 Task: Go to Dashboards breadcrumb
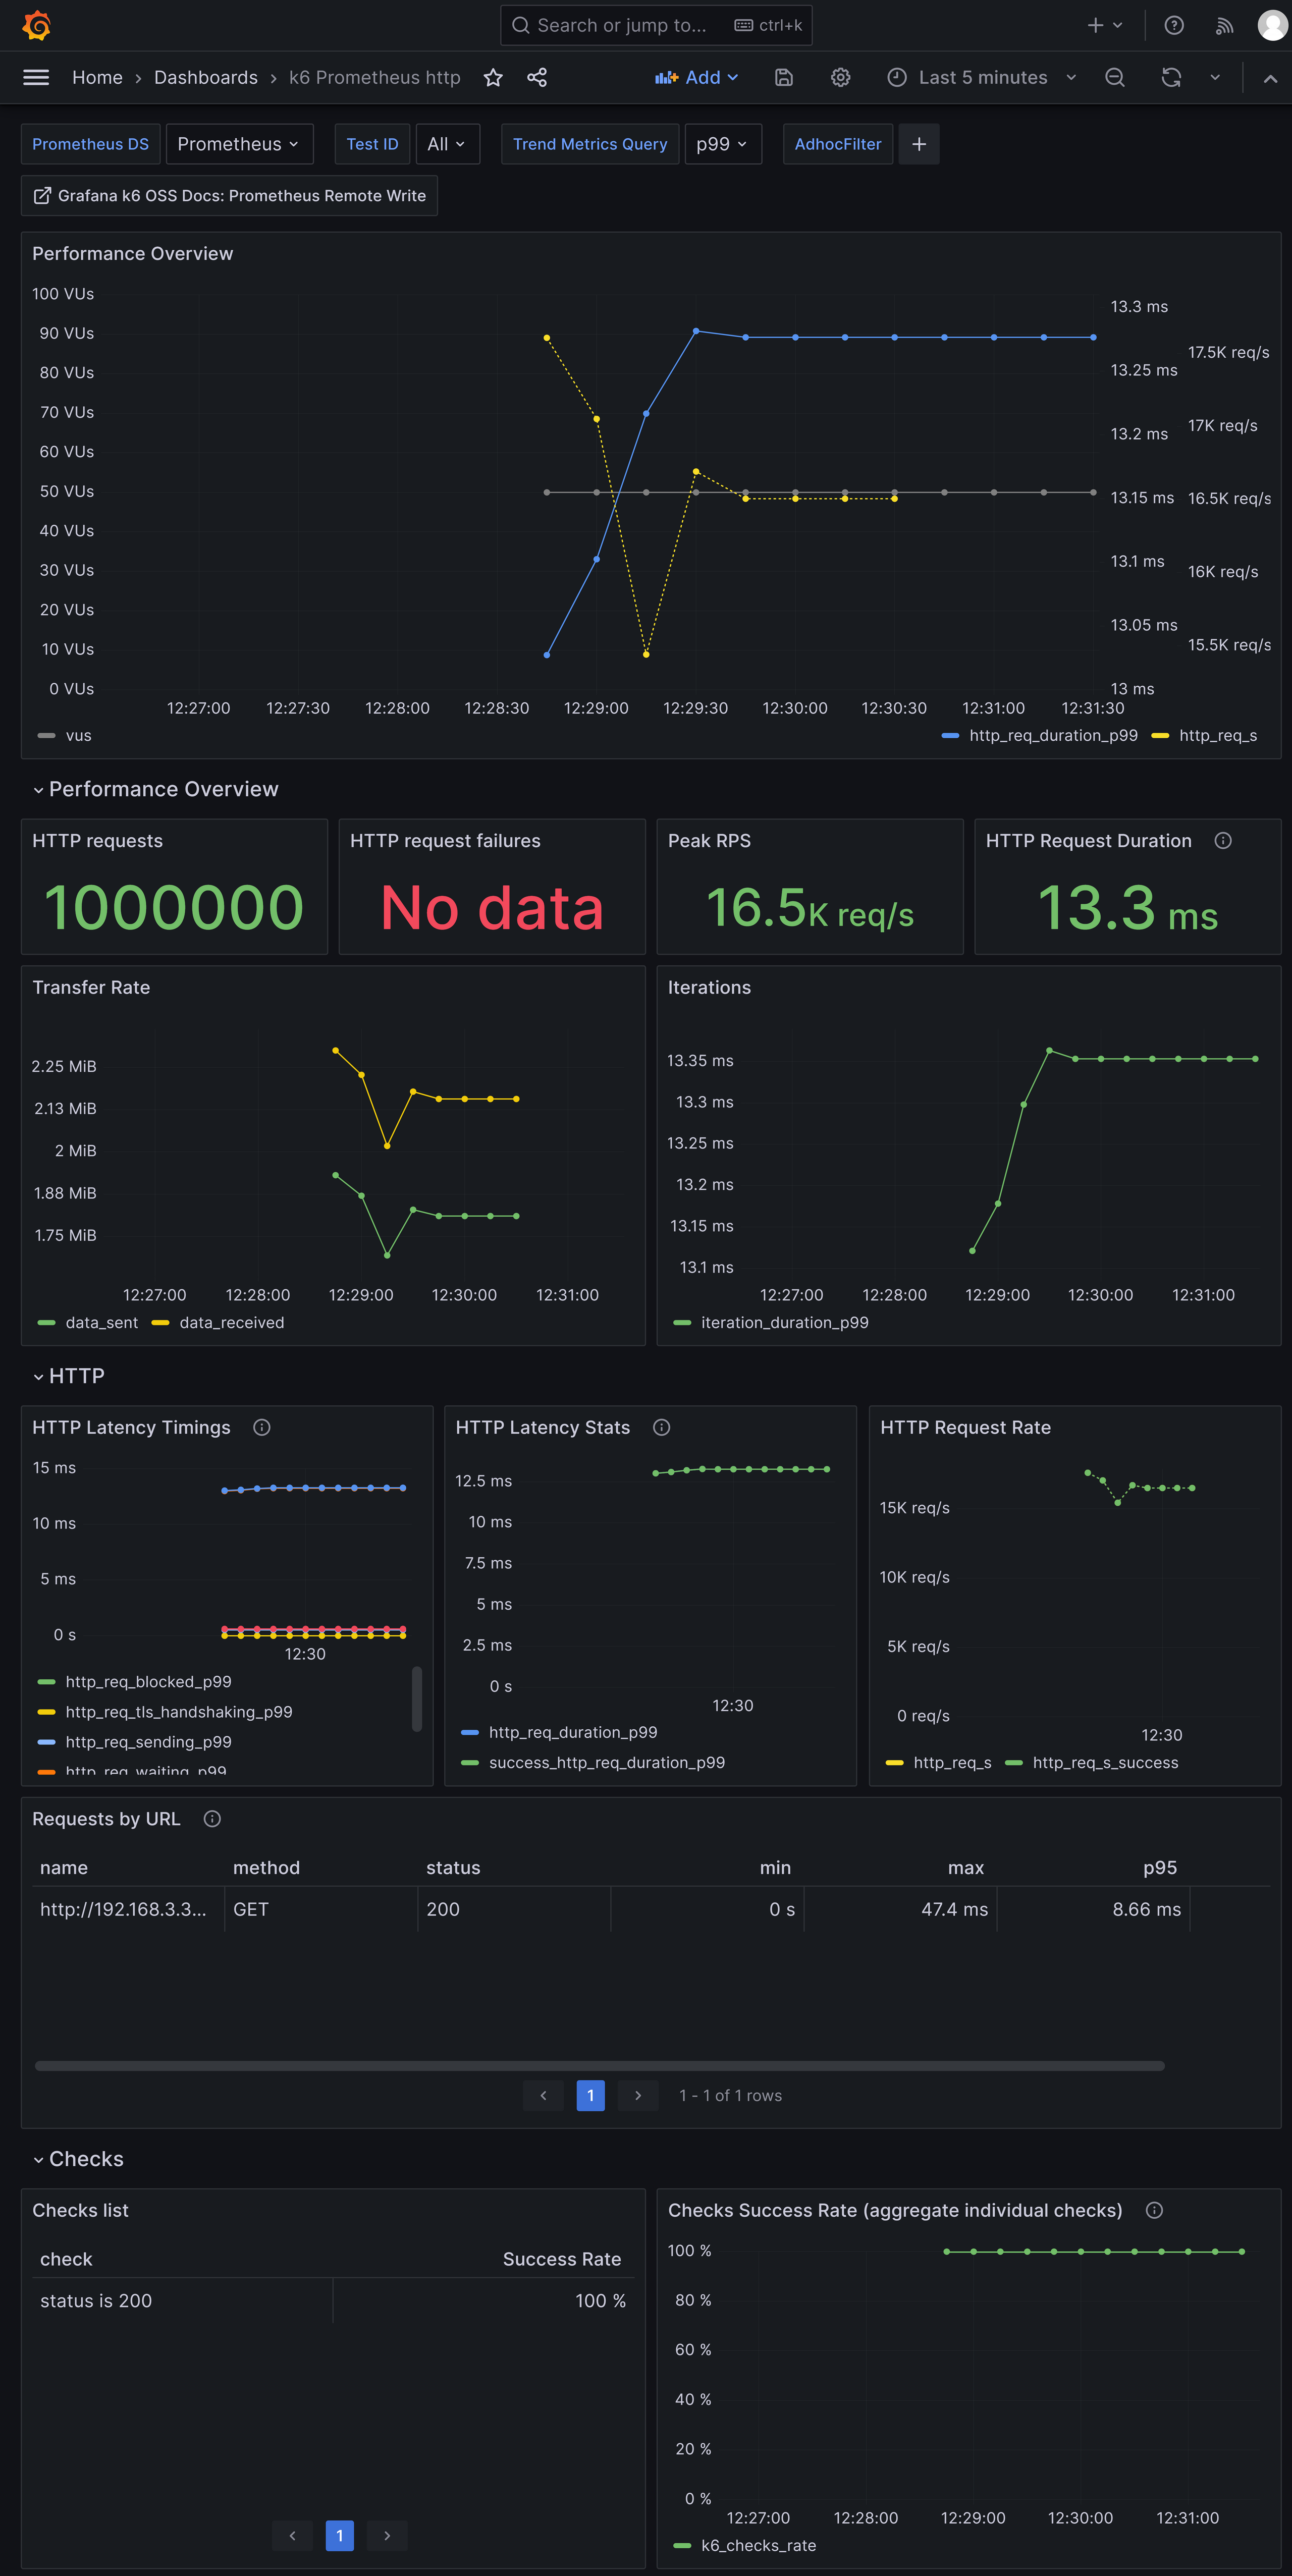coord(206,77)
